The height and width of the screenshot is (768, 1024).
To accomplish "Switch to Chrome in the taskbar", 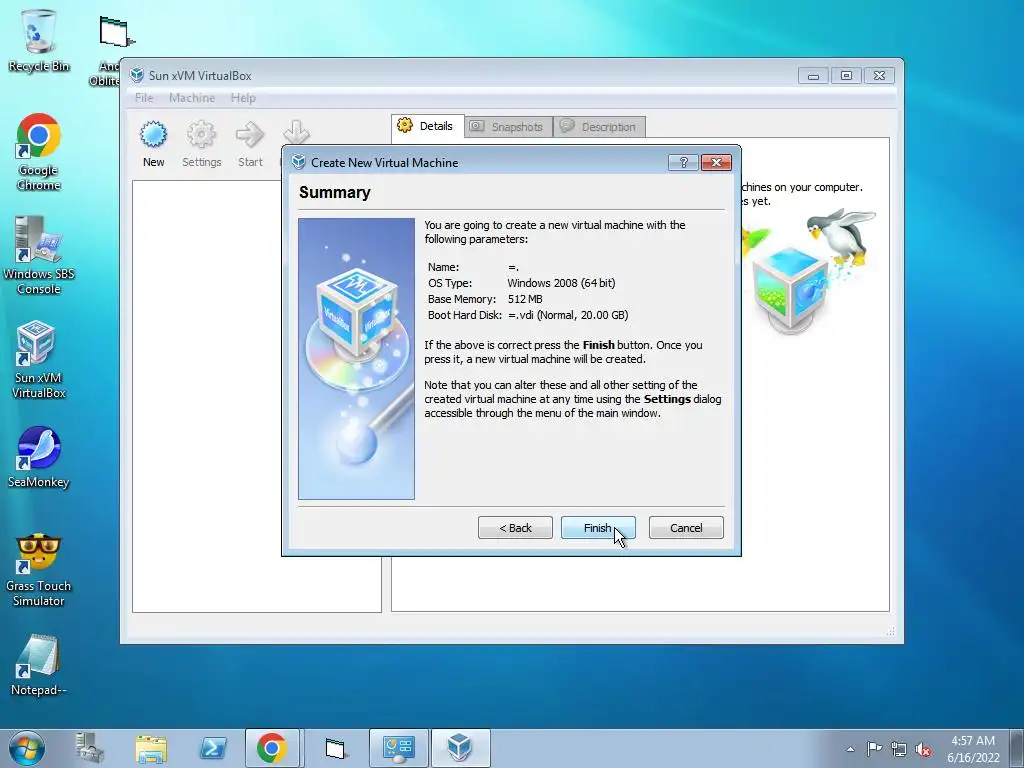I will tap(272, 748).
